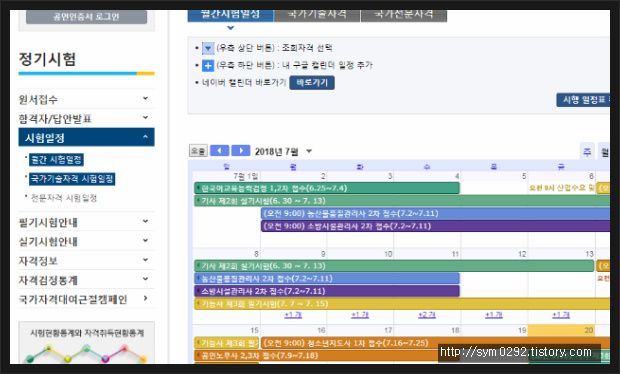
Task: Open the +1개 link under July 10
Action: [x=360, y=315]
